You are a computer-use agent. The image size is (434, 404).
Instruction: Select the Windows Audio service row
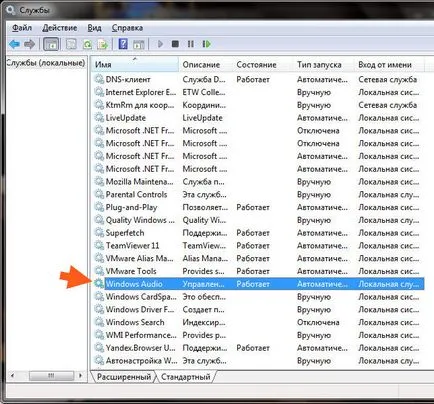click(x=259, y=284)
